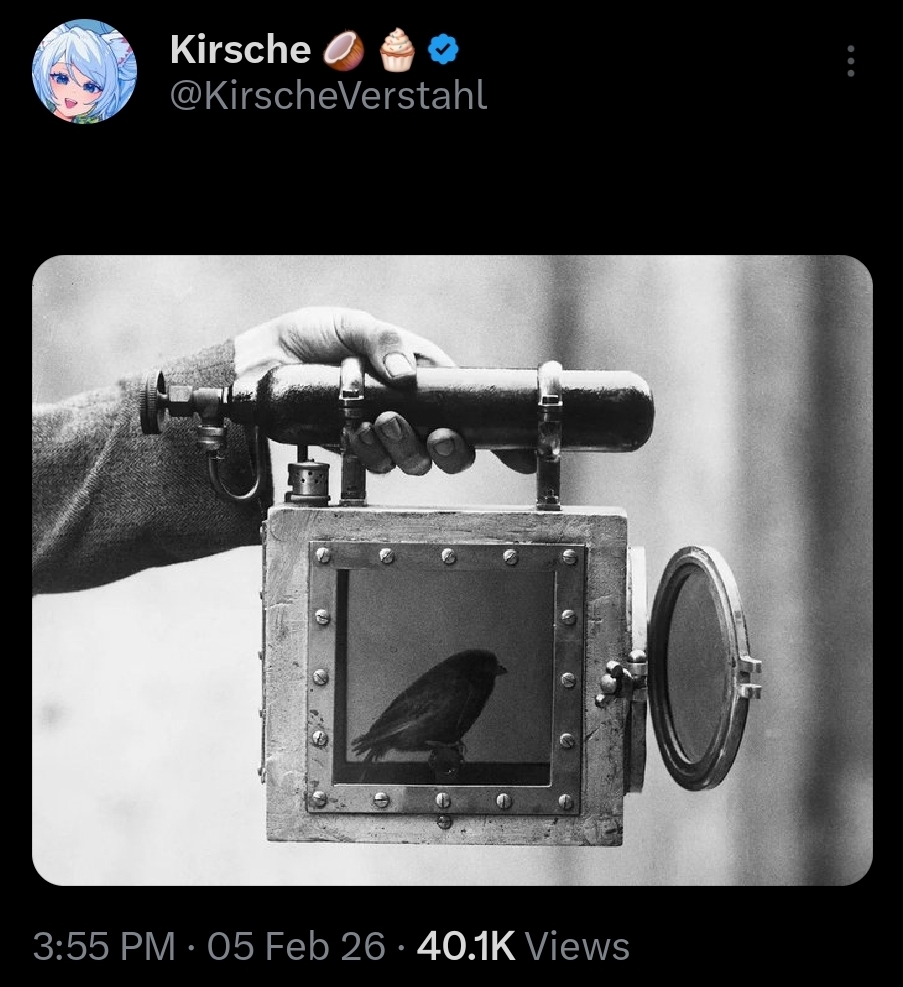Screen dimensions: 903x987
Task: Click the 05 Feb 26 date
Action: coord(296,947)
